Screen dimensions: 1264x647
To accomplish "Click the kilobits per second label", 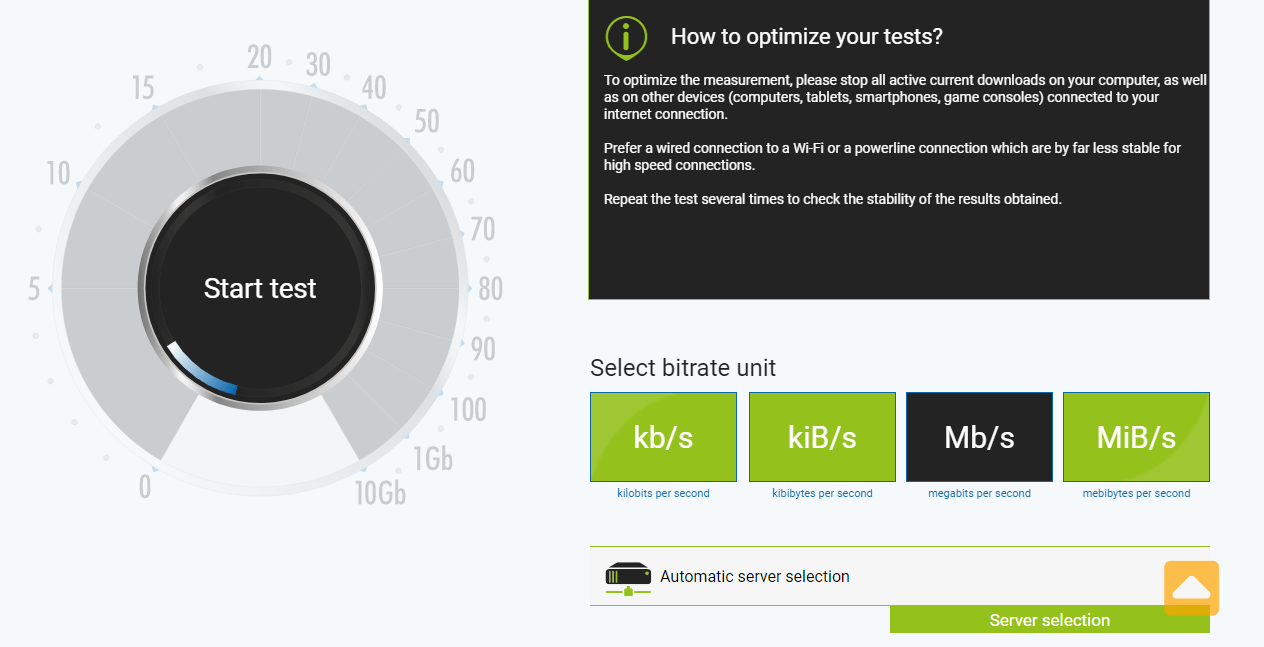I will 663,493.
